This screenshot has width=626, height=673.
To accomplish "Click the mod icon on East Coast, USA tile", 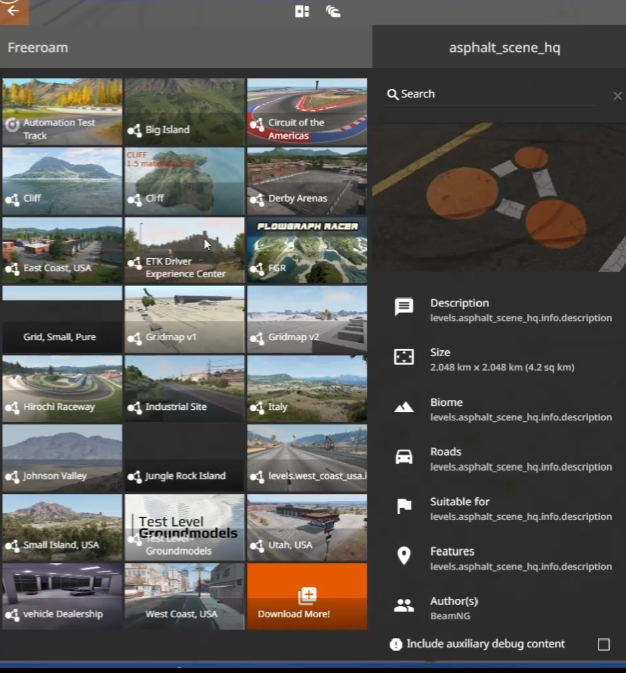I will coord(12,269).
